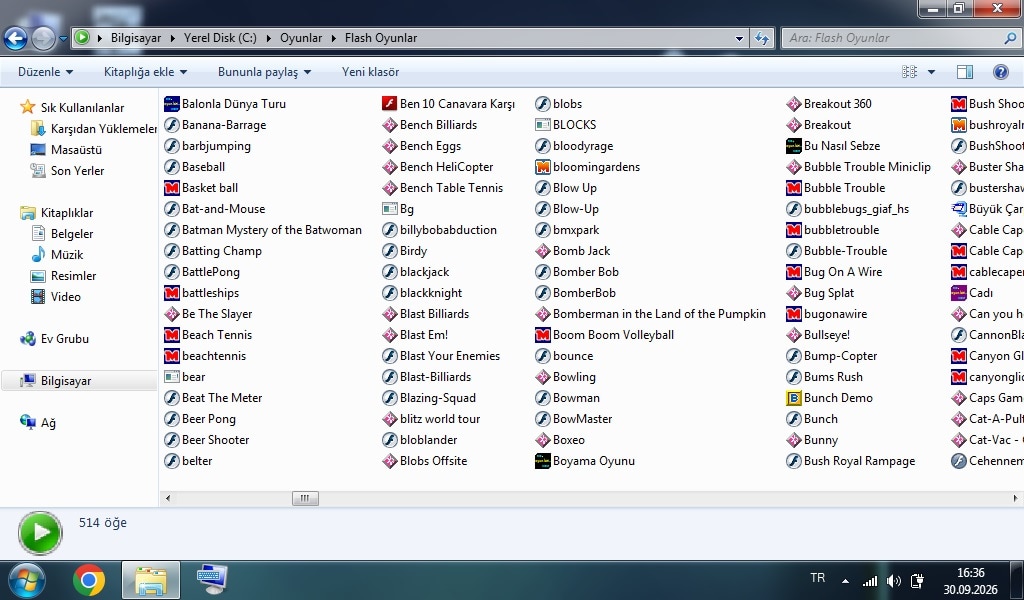Click the change view icon

point(909,72)
